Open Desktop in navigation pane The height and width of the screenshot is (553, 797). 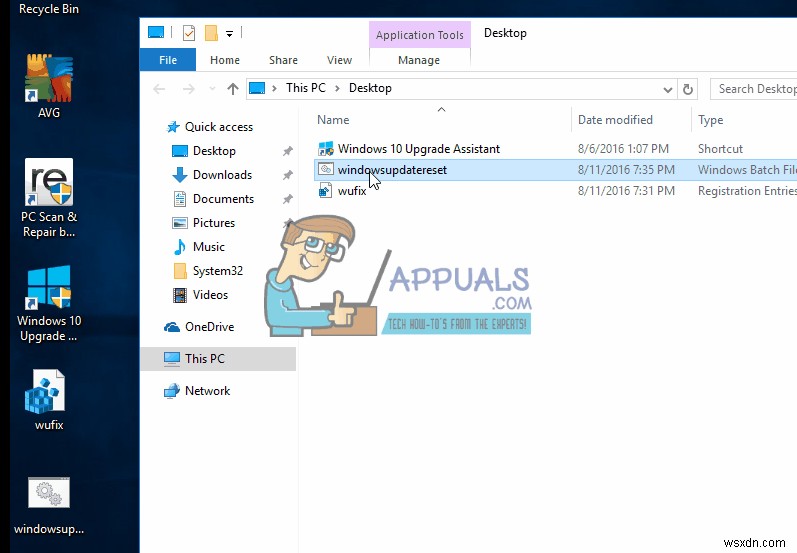[214, 151]
